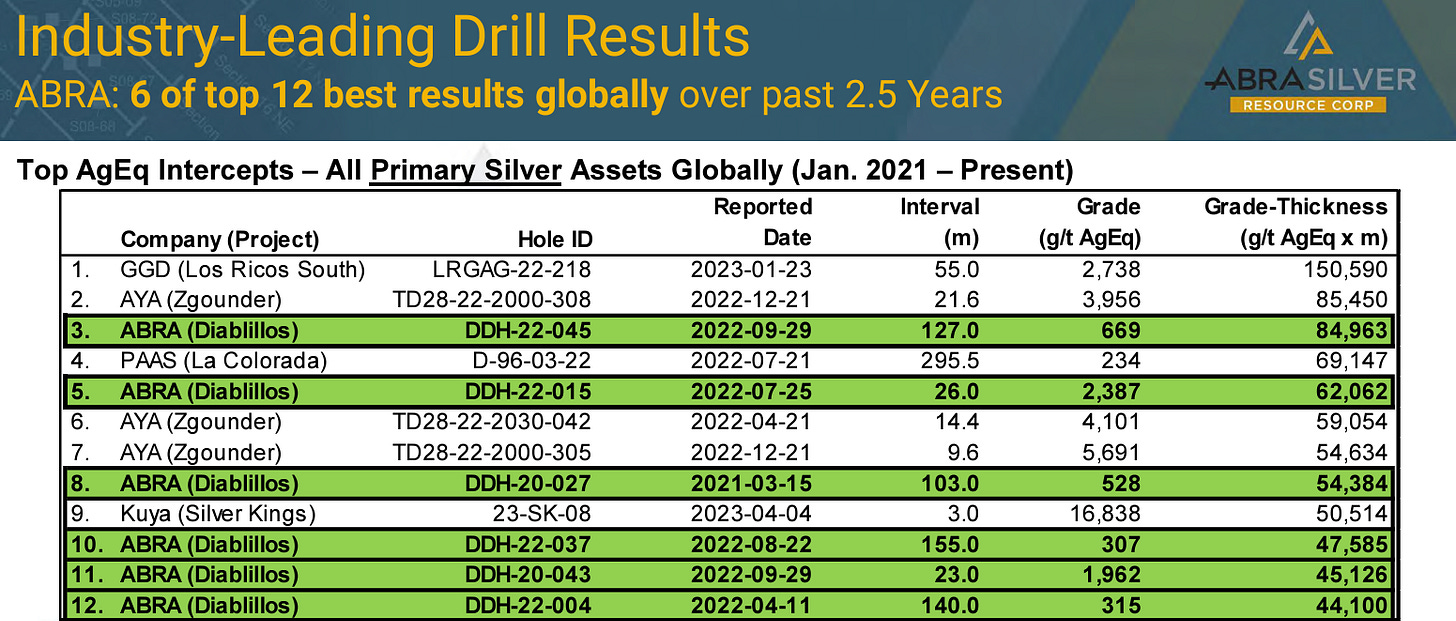Click grade-thickness value 54,384
Viewport: 1456px width, 621px height.
(1351, 484)
